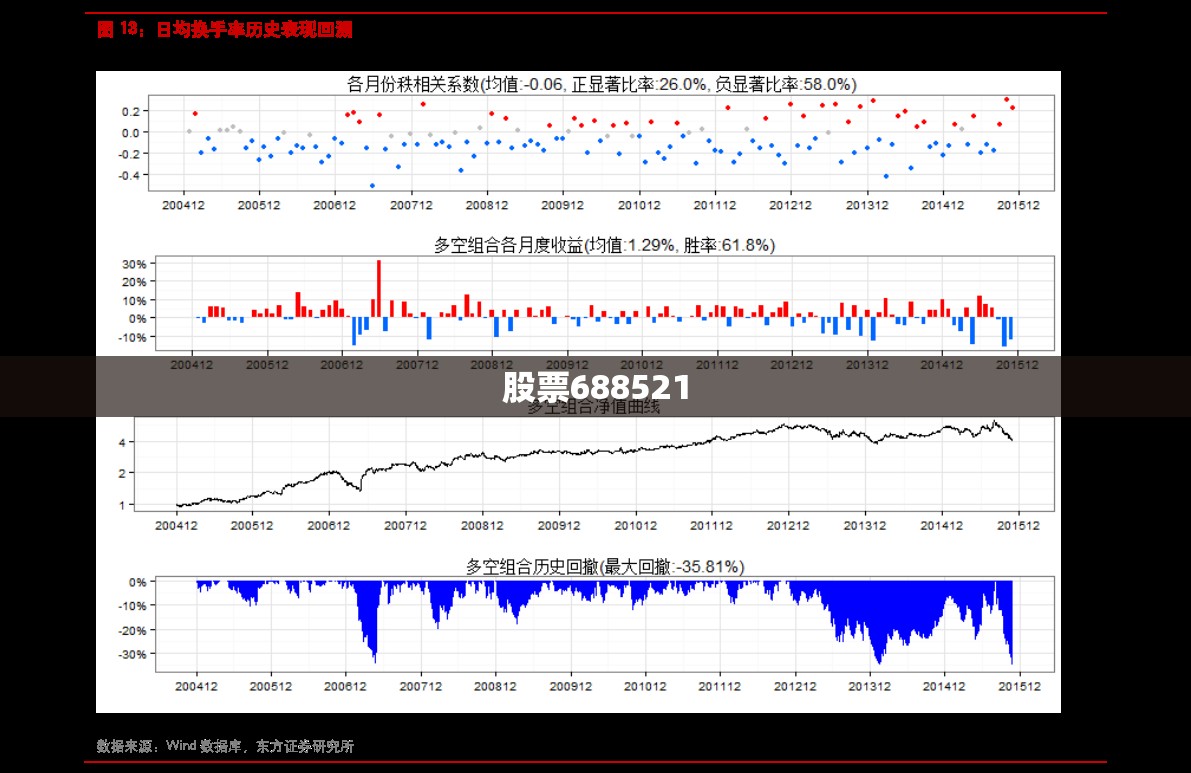This screenshot has height=773, width=1191.
Task: Click x-axis label '201112' under the drawdown chart
Action: [x=719, y=686]
